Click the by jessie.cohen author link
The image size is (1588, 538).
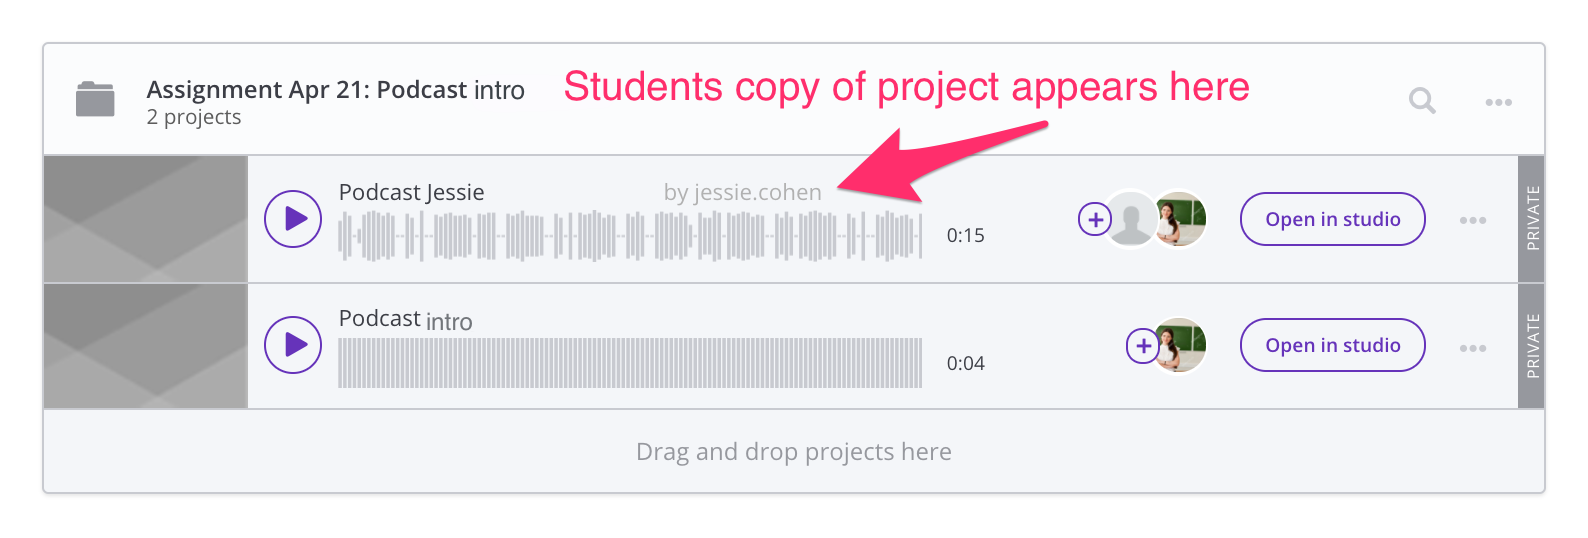743,192
